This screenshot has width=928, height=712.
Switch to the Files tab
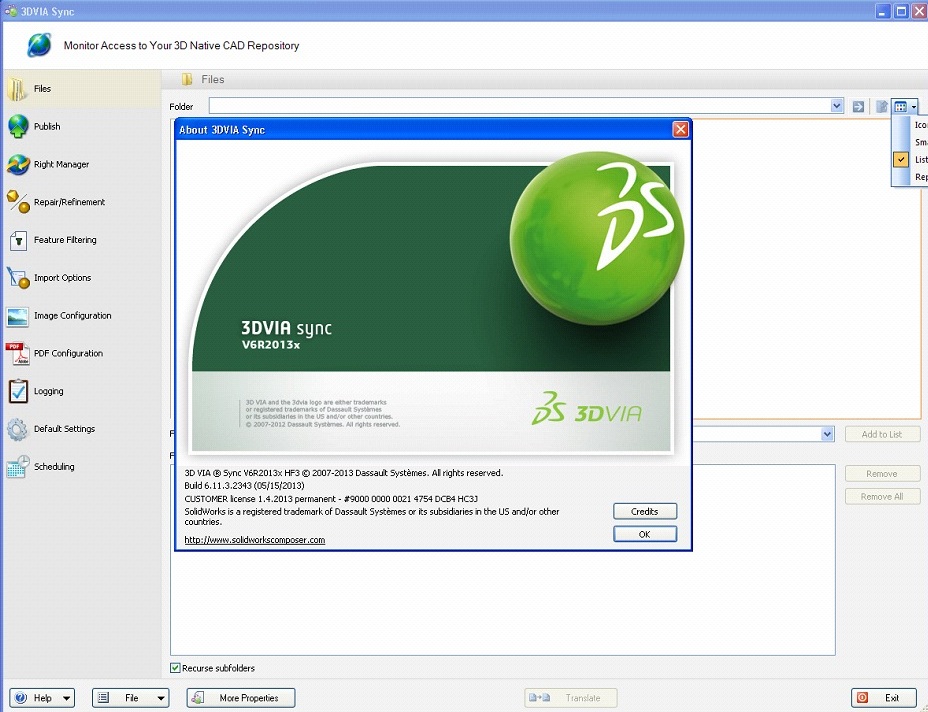(x=41, y=88)
